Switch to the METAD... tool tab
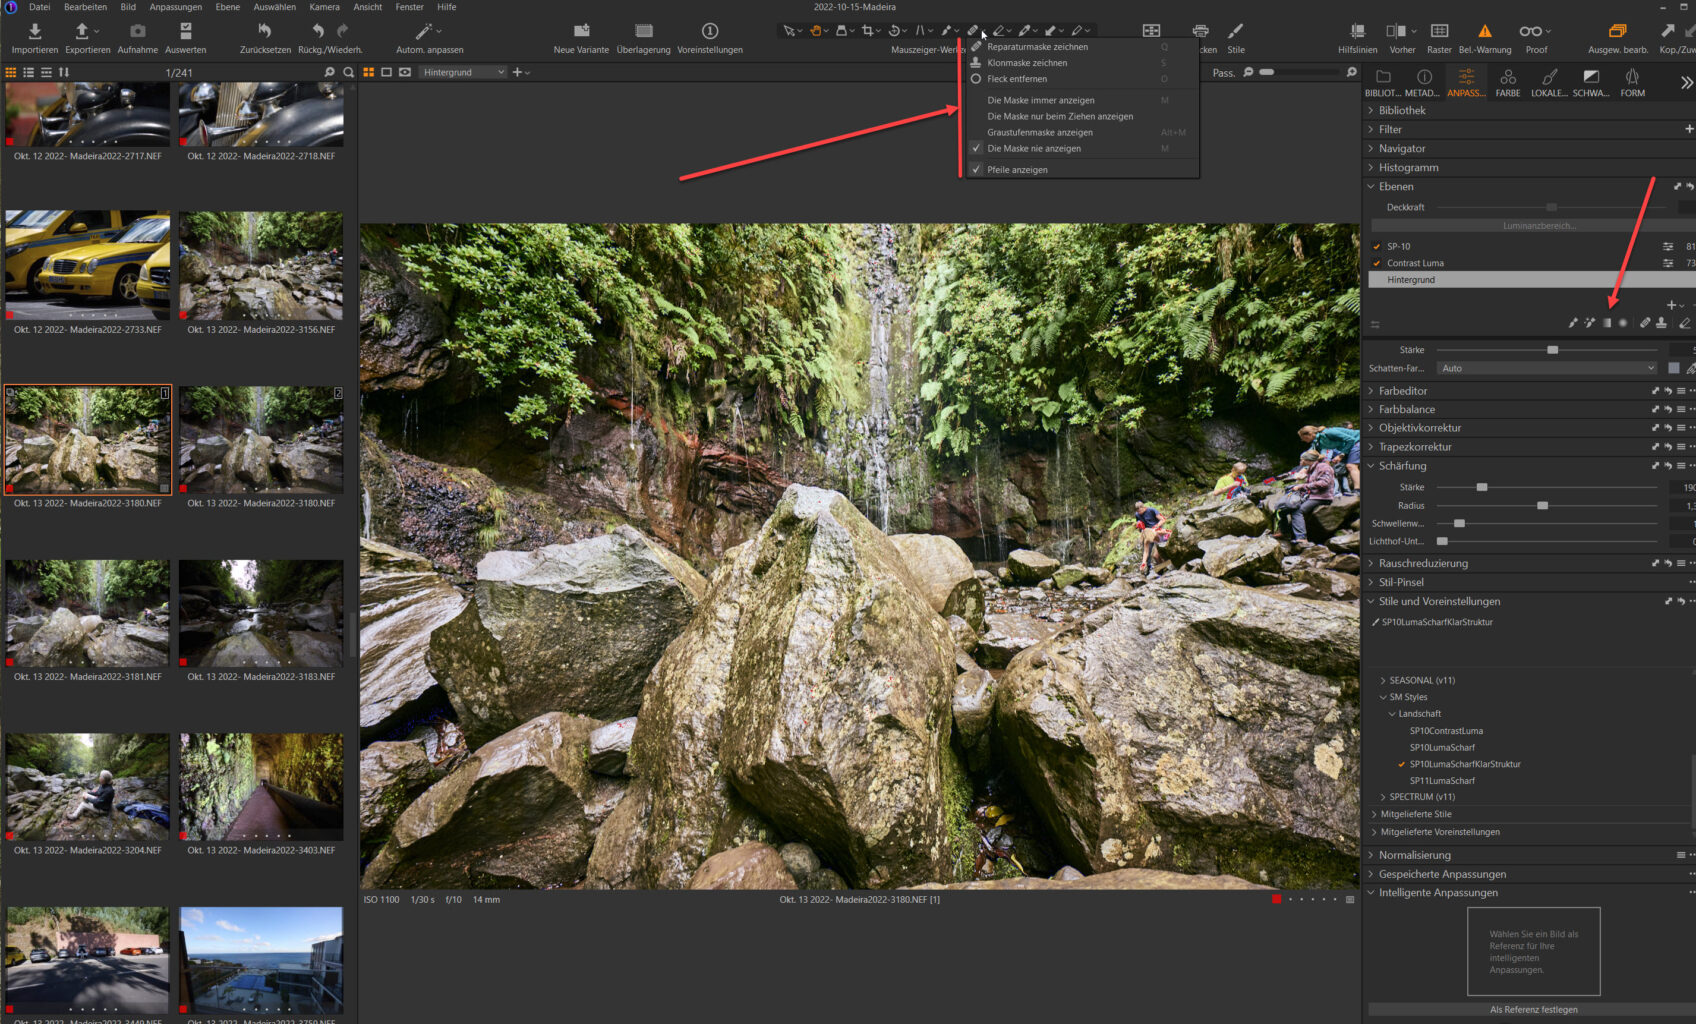The width and height of the screenshot is (1696, 1024). (x=1423, y=82)
